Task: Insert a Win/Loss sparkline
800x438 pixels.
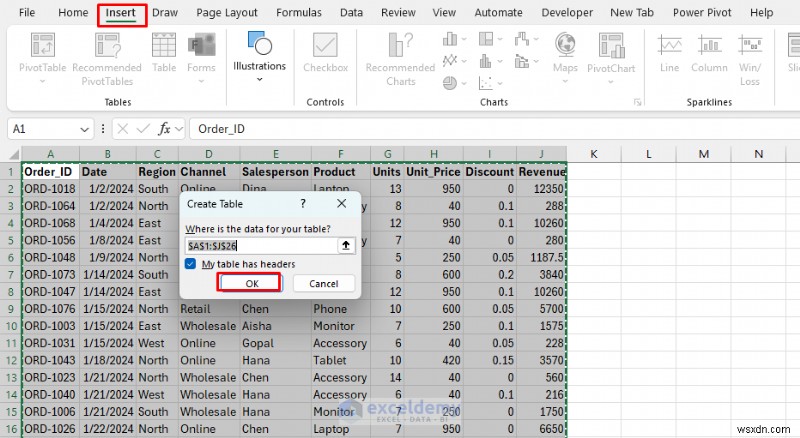Action: 750,59
